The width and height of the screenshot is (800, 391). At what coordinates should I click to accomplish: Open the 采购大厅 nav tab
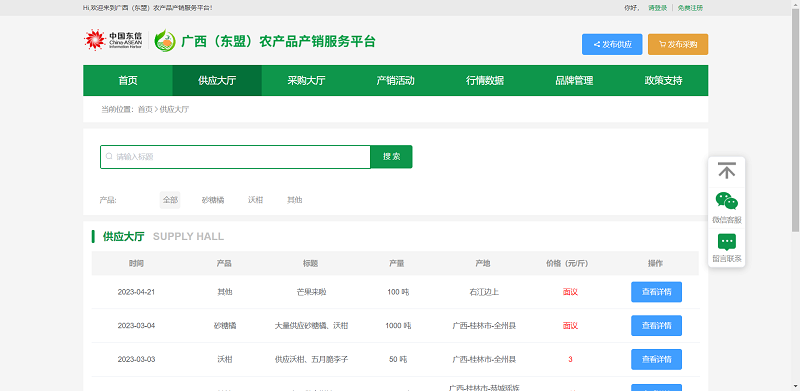pos(306,81)
